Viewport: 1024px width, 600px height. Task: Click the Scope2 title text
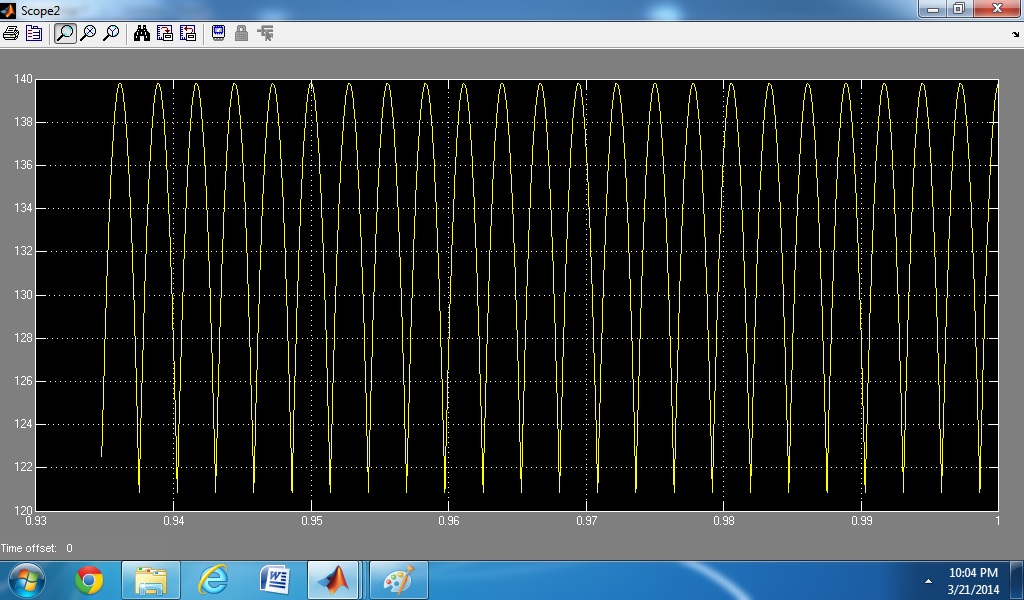[x=40, y=10]
